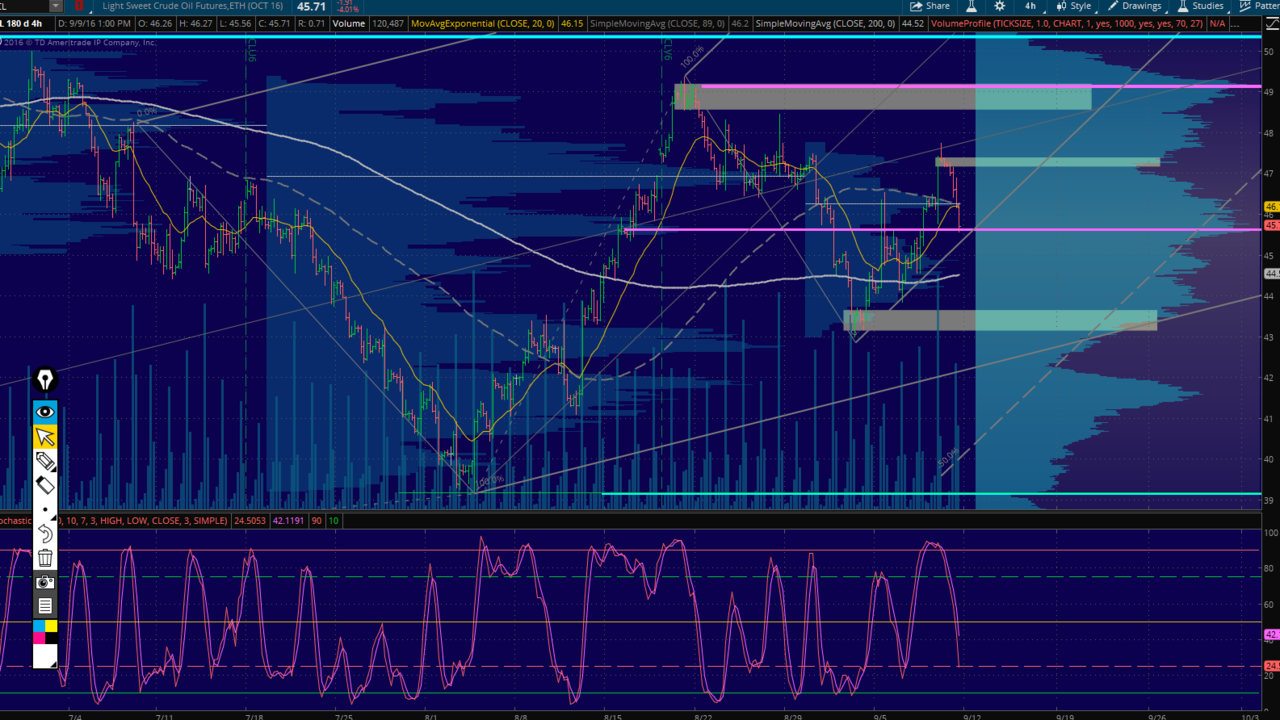This screenshot has height=720, width=1280.
Task: Open the Drawings menu
Action: [x=1135, y=6]
